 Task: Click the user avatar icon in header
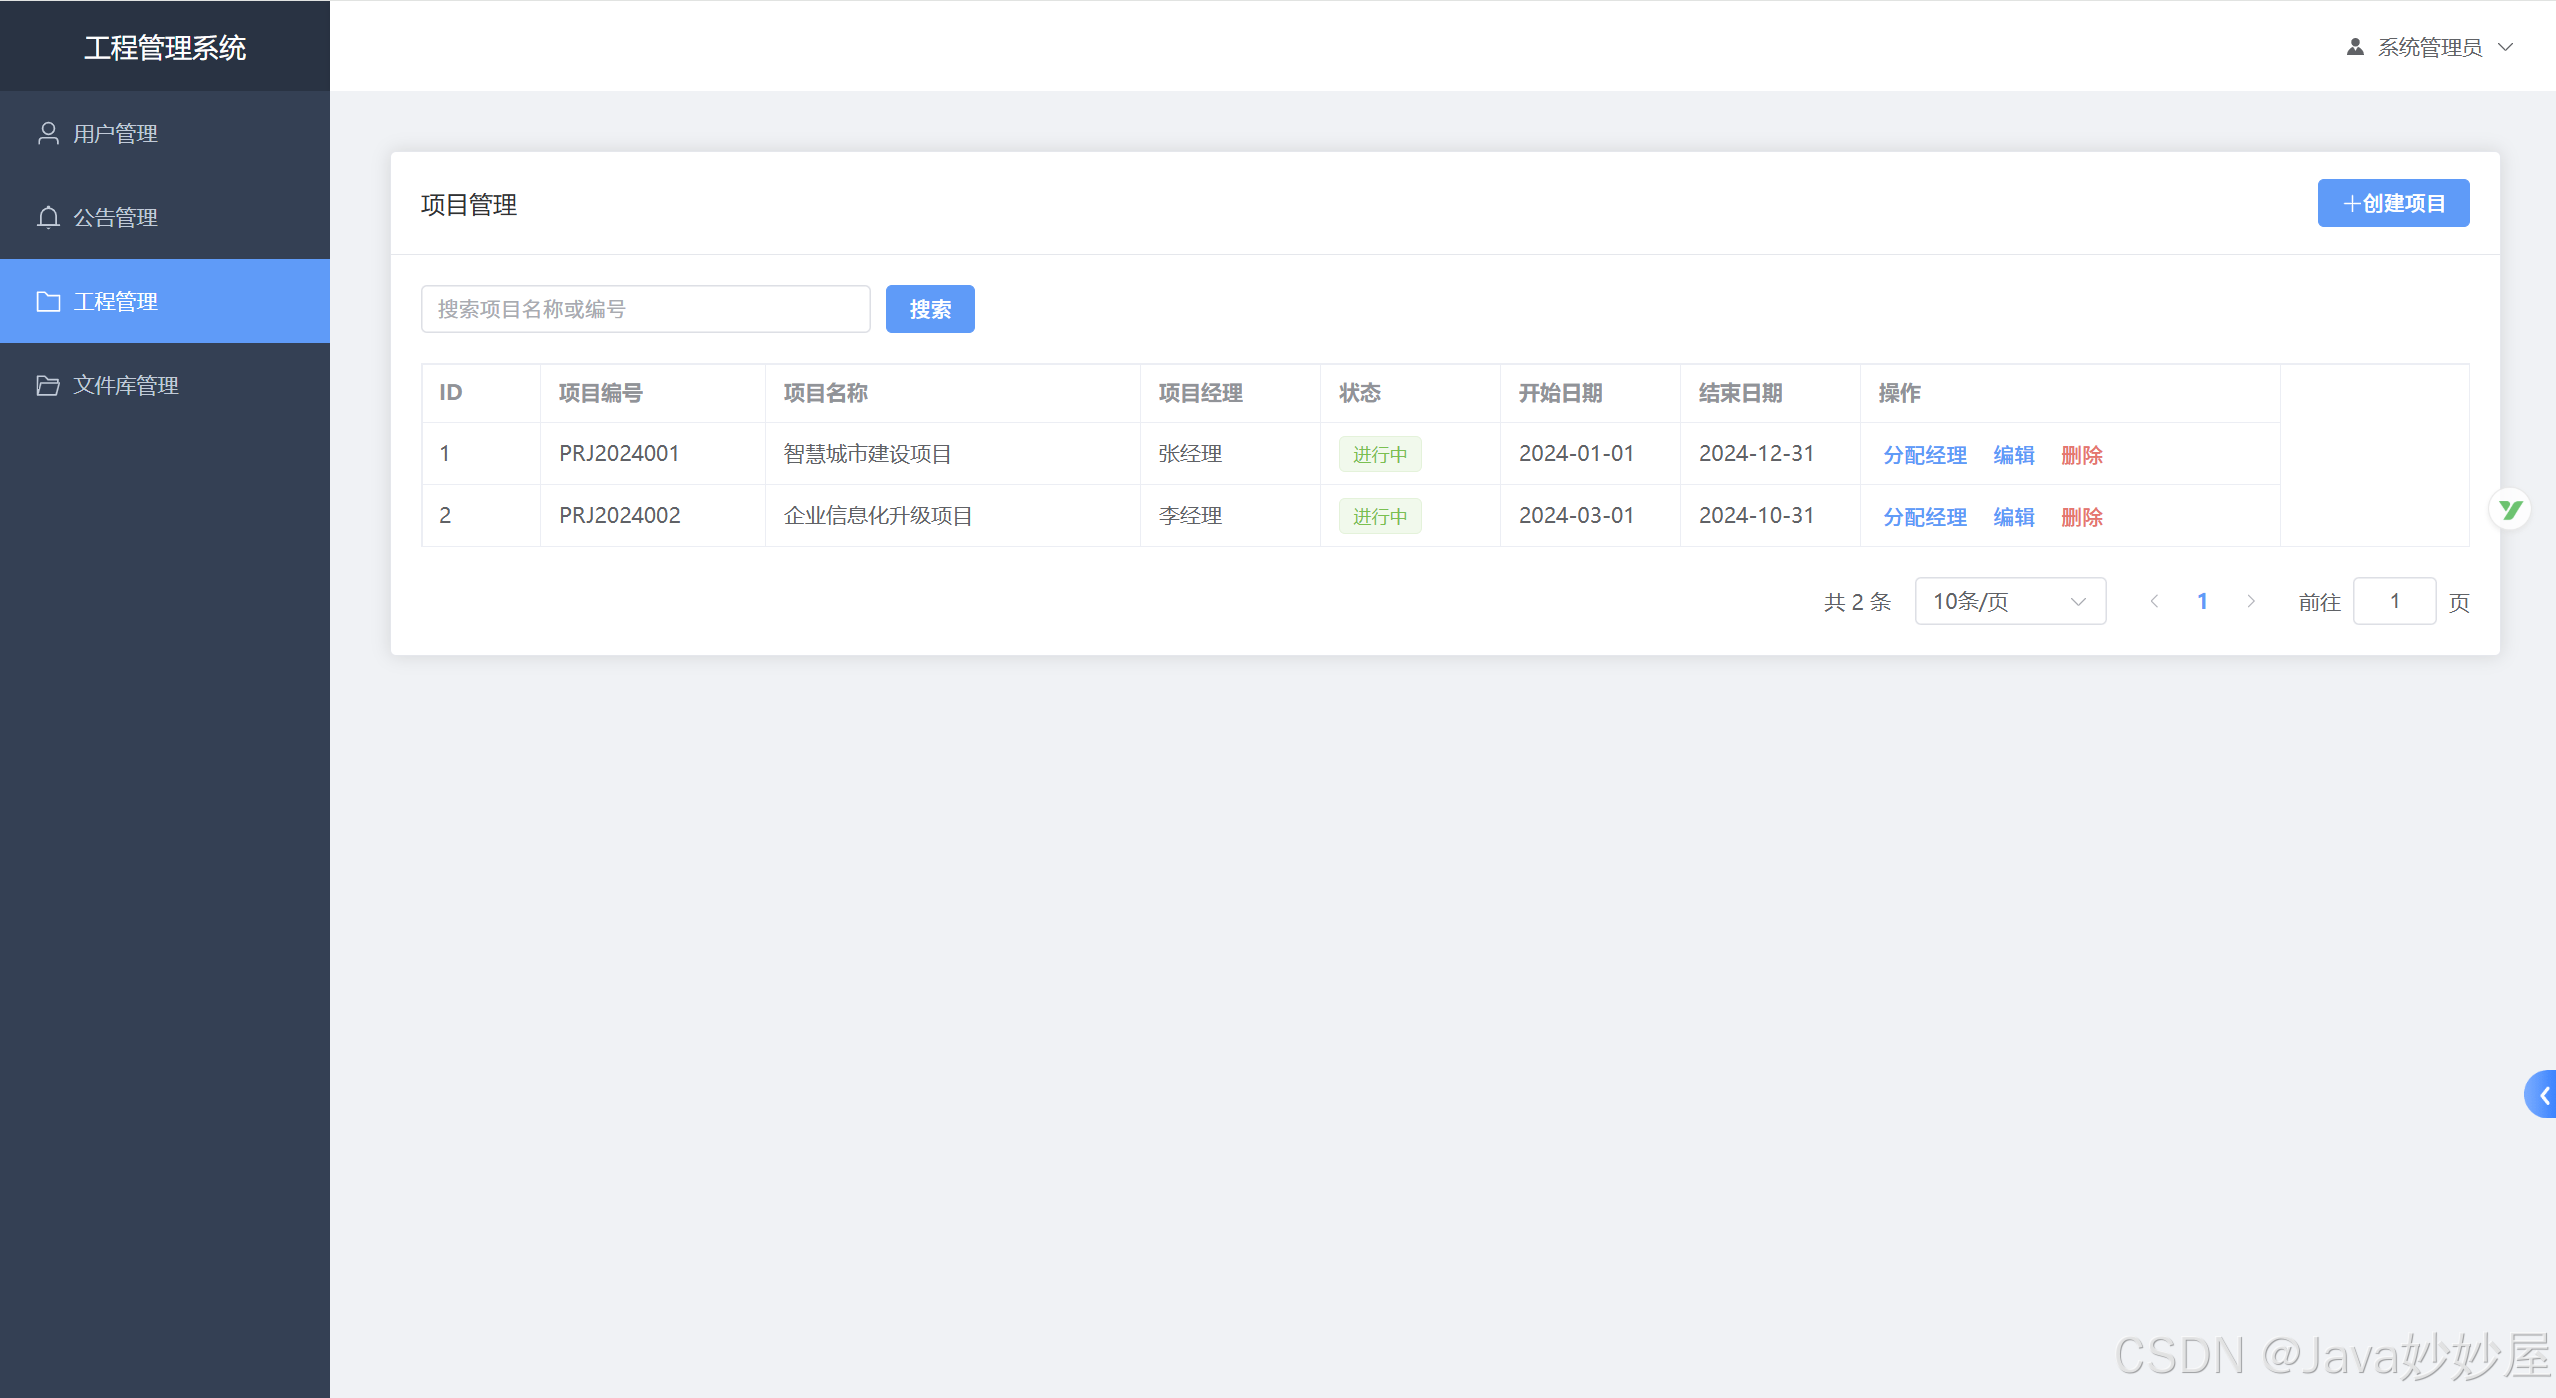click(x=2355, y=47)
